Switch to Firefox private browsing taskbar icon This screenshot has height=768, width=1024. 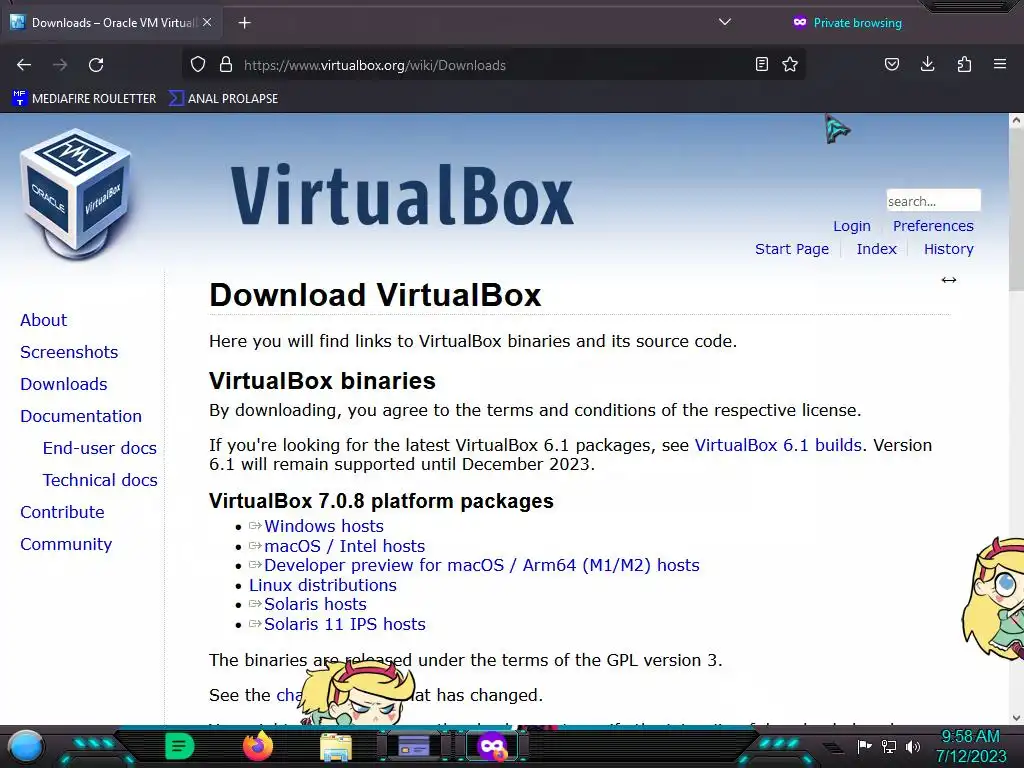tap(492, 746)
